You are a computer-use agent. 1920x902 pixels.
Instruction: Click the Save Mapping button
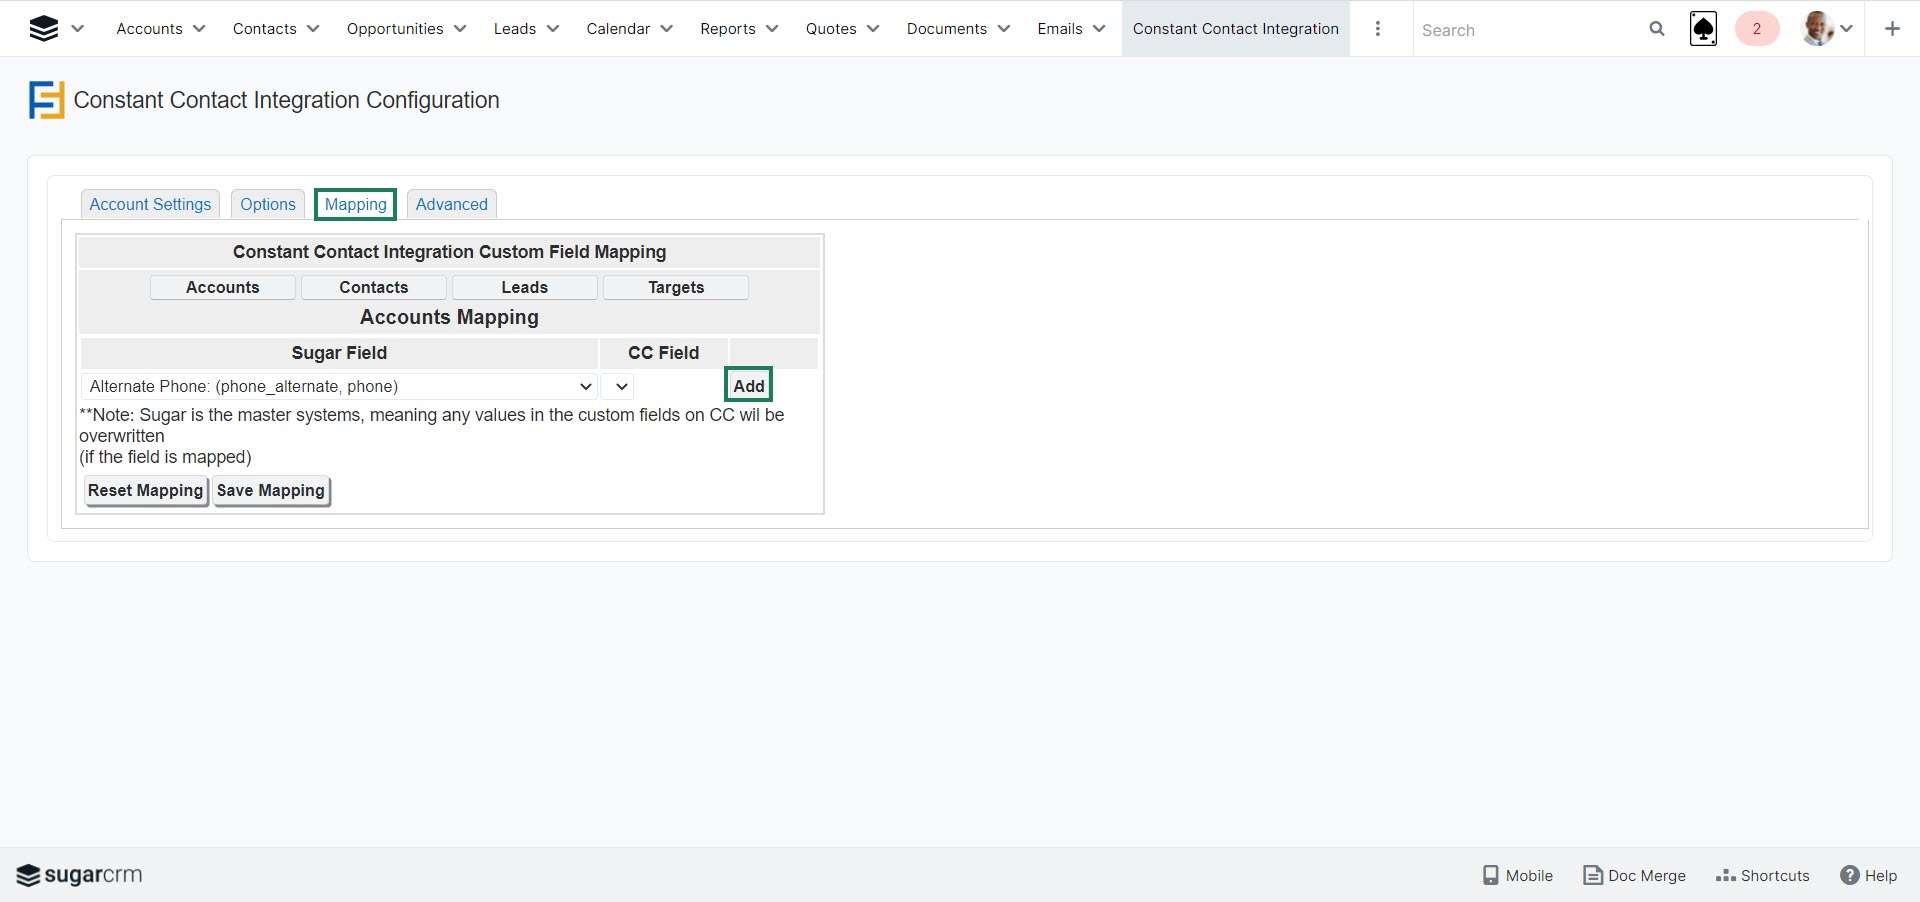(271, 490)
